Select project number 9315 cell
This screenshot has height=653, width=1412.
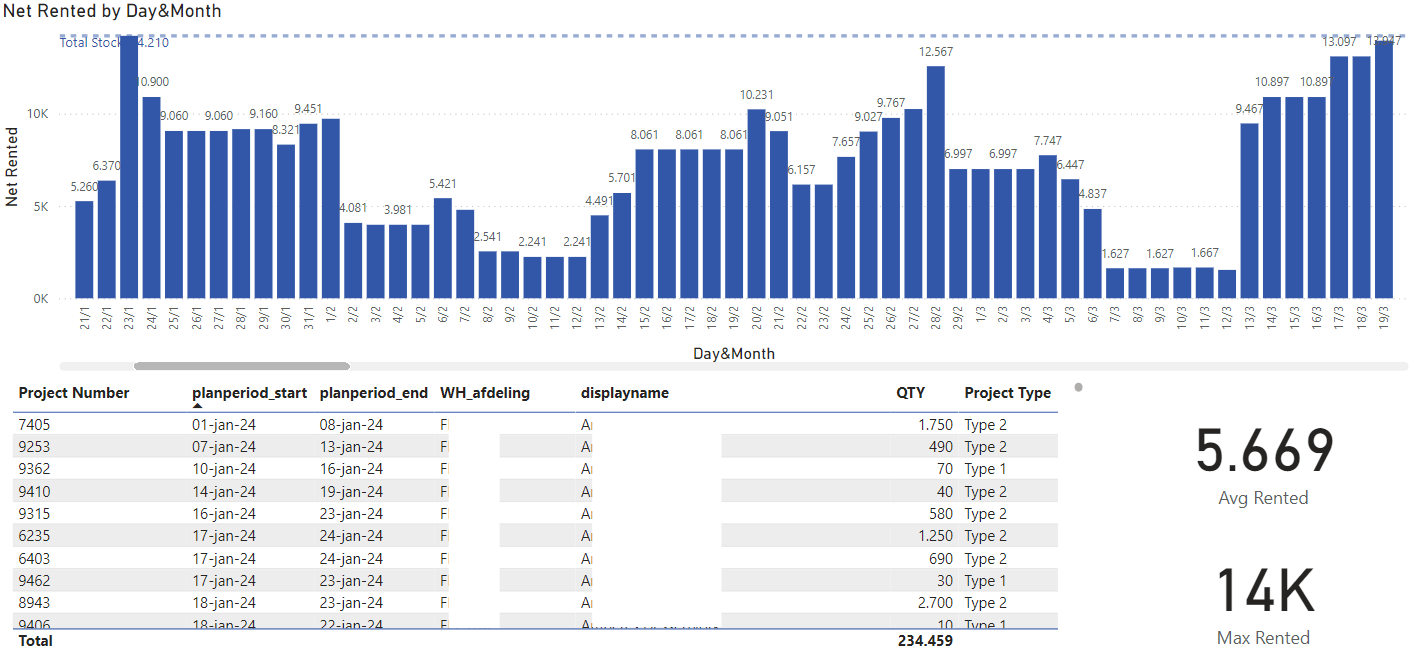[x=33, y=514]
